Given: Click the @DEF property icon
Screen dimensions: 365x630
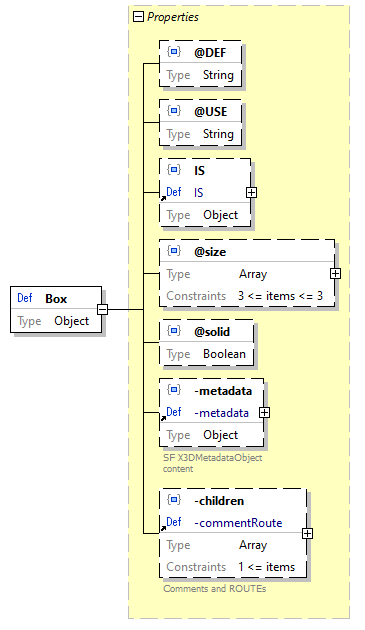Looking at the screenshot, I should pos(174,51).
